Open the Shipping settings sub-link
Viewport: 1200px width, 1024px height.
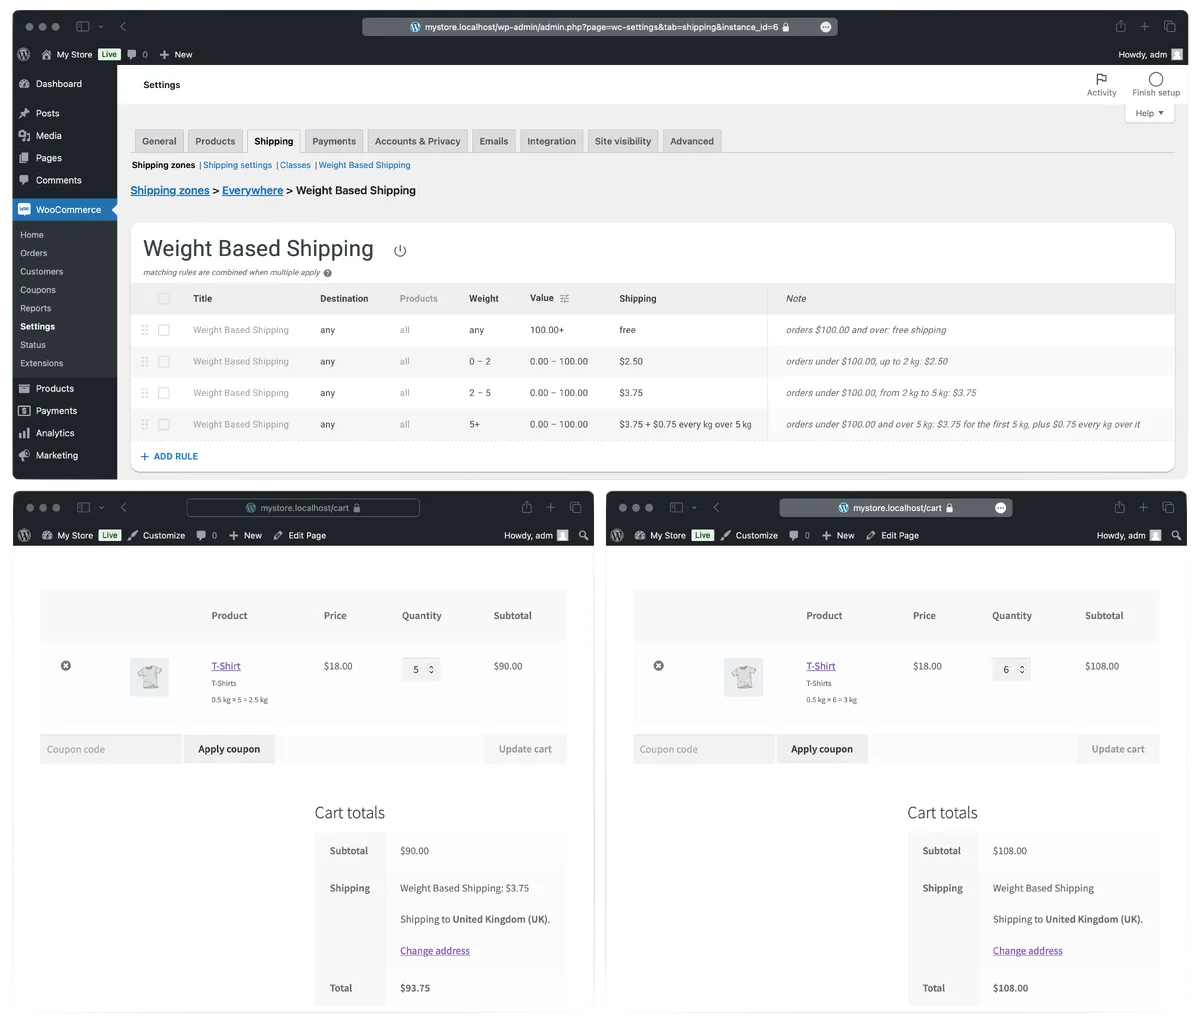tap(237, 165)
